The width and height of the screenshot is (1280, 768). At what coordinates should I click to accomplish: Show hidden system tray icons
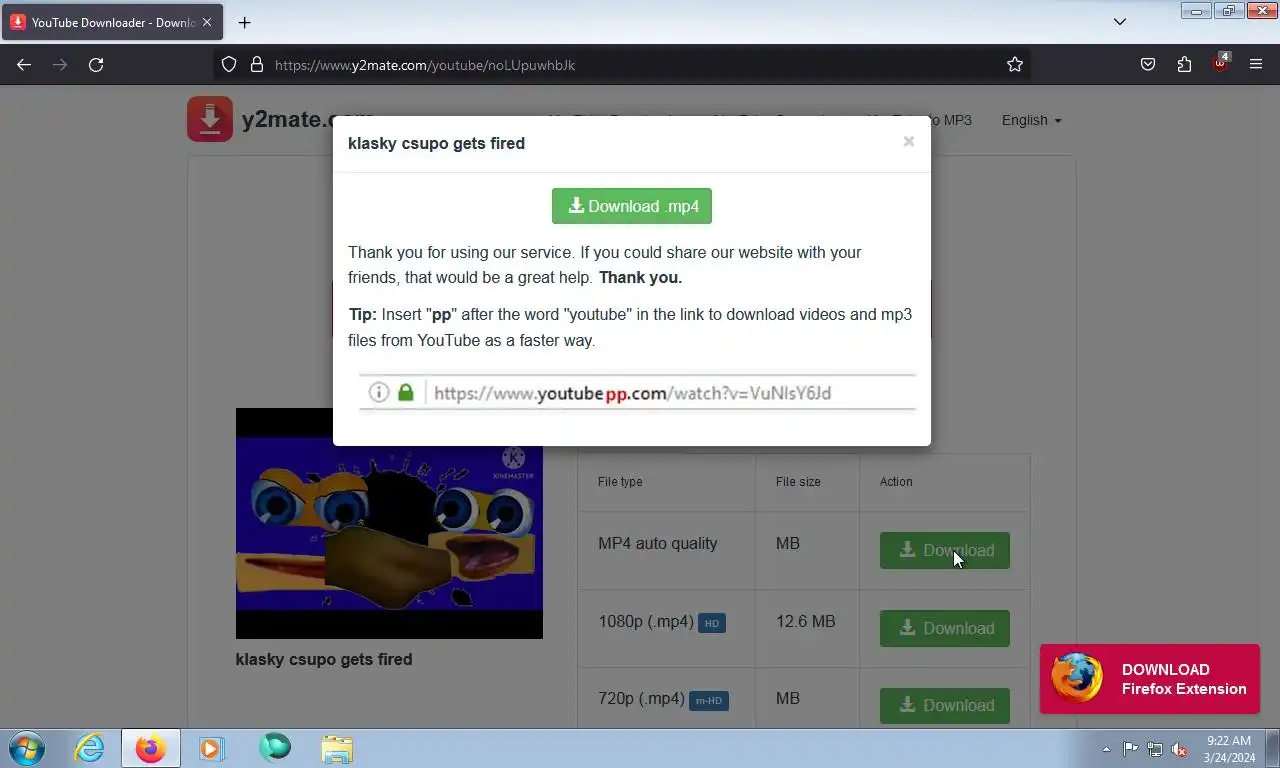point(1106,749)
